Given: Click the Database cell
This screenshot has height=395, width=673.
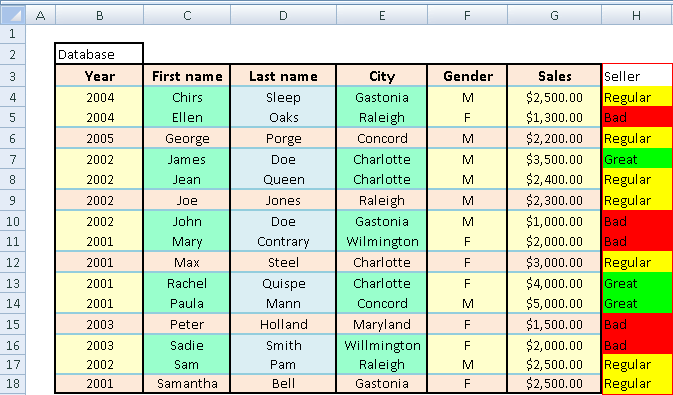Looking at the screenshot, I should tap(99, 54).
